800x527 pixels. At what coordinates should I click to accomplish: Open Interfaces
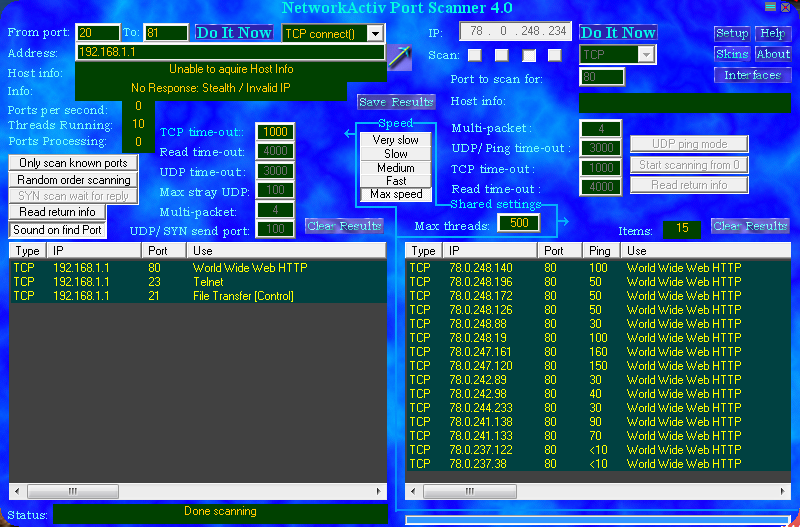pyautogui.click(x=753, y=75)
